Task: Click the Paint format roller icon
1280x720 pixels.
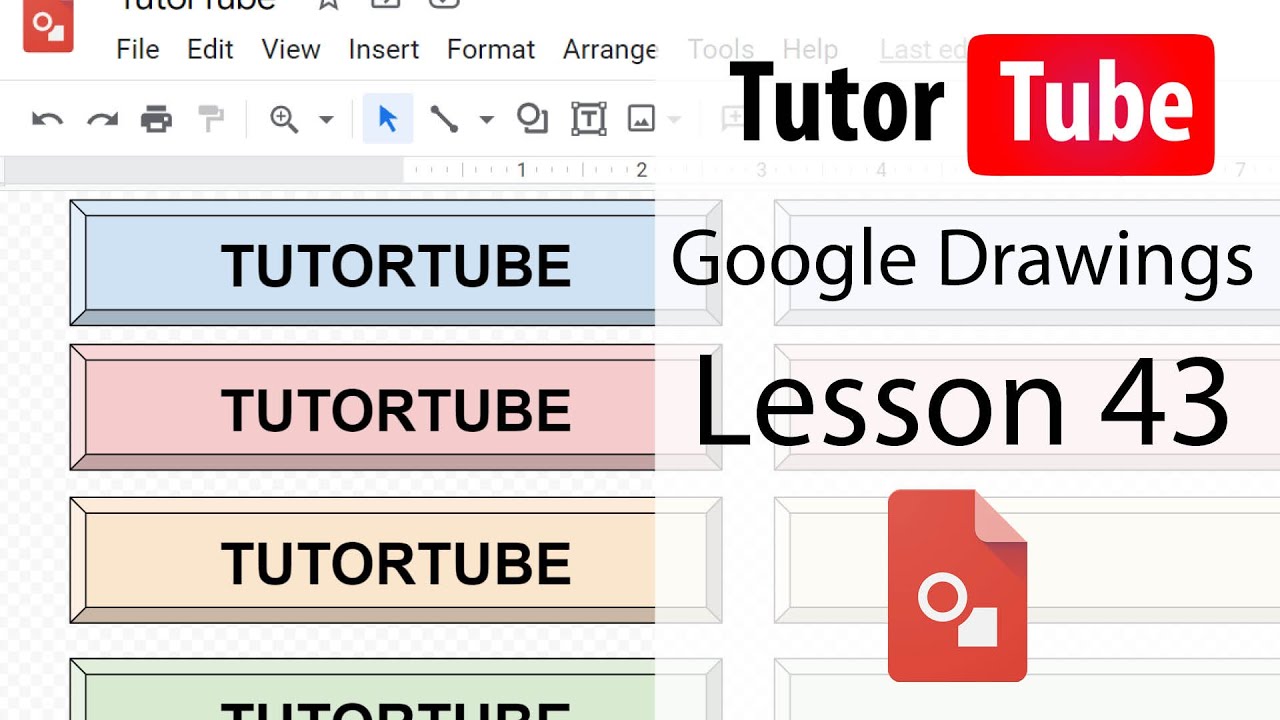Action: (211, 120)
